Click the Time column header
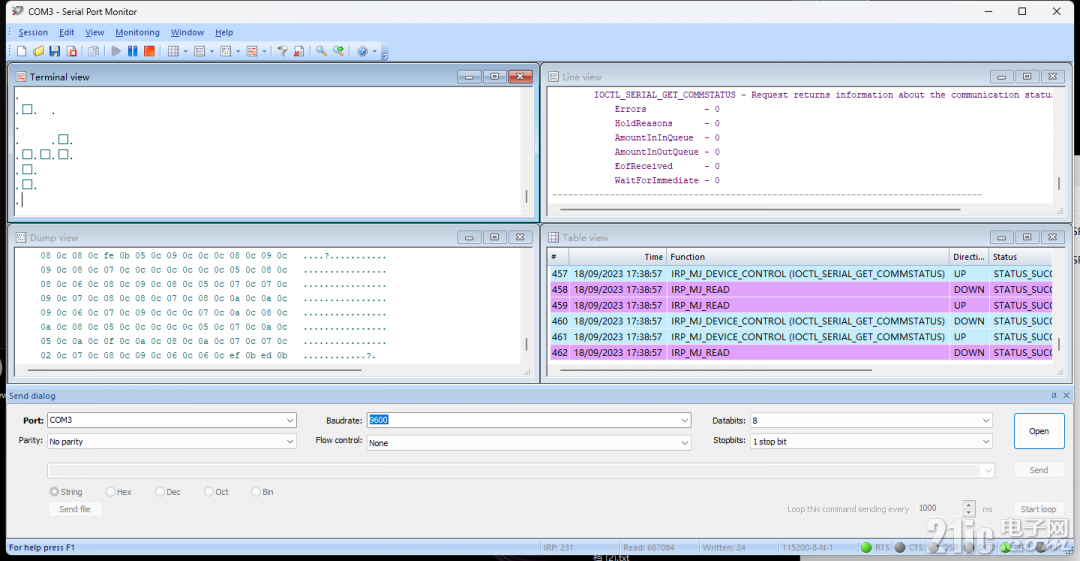 [x=618, y=256]
